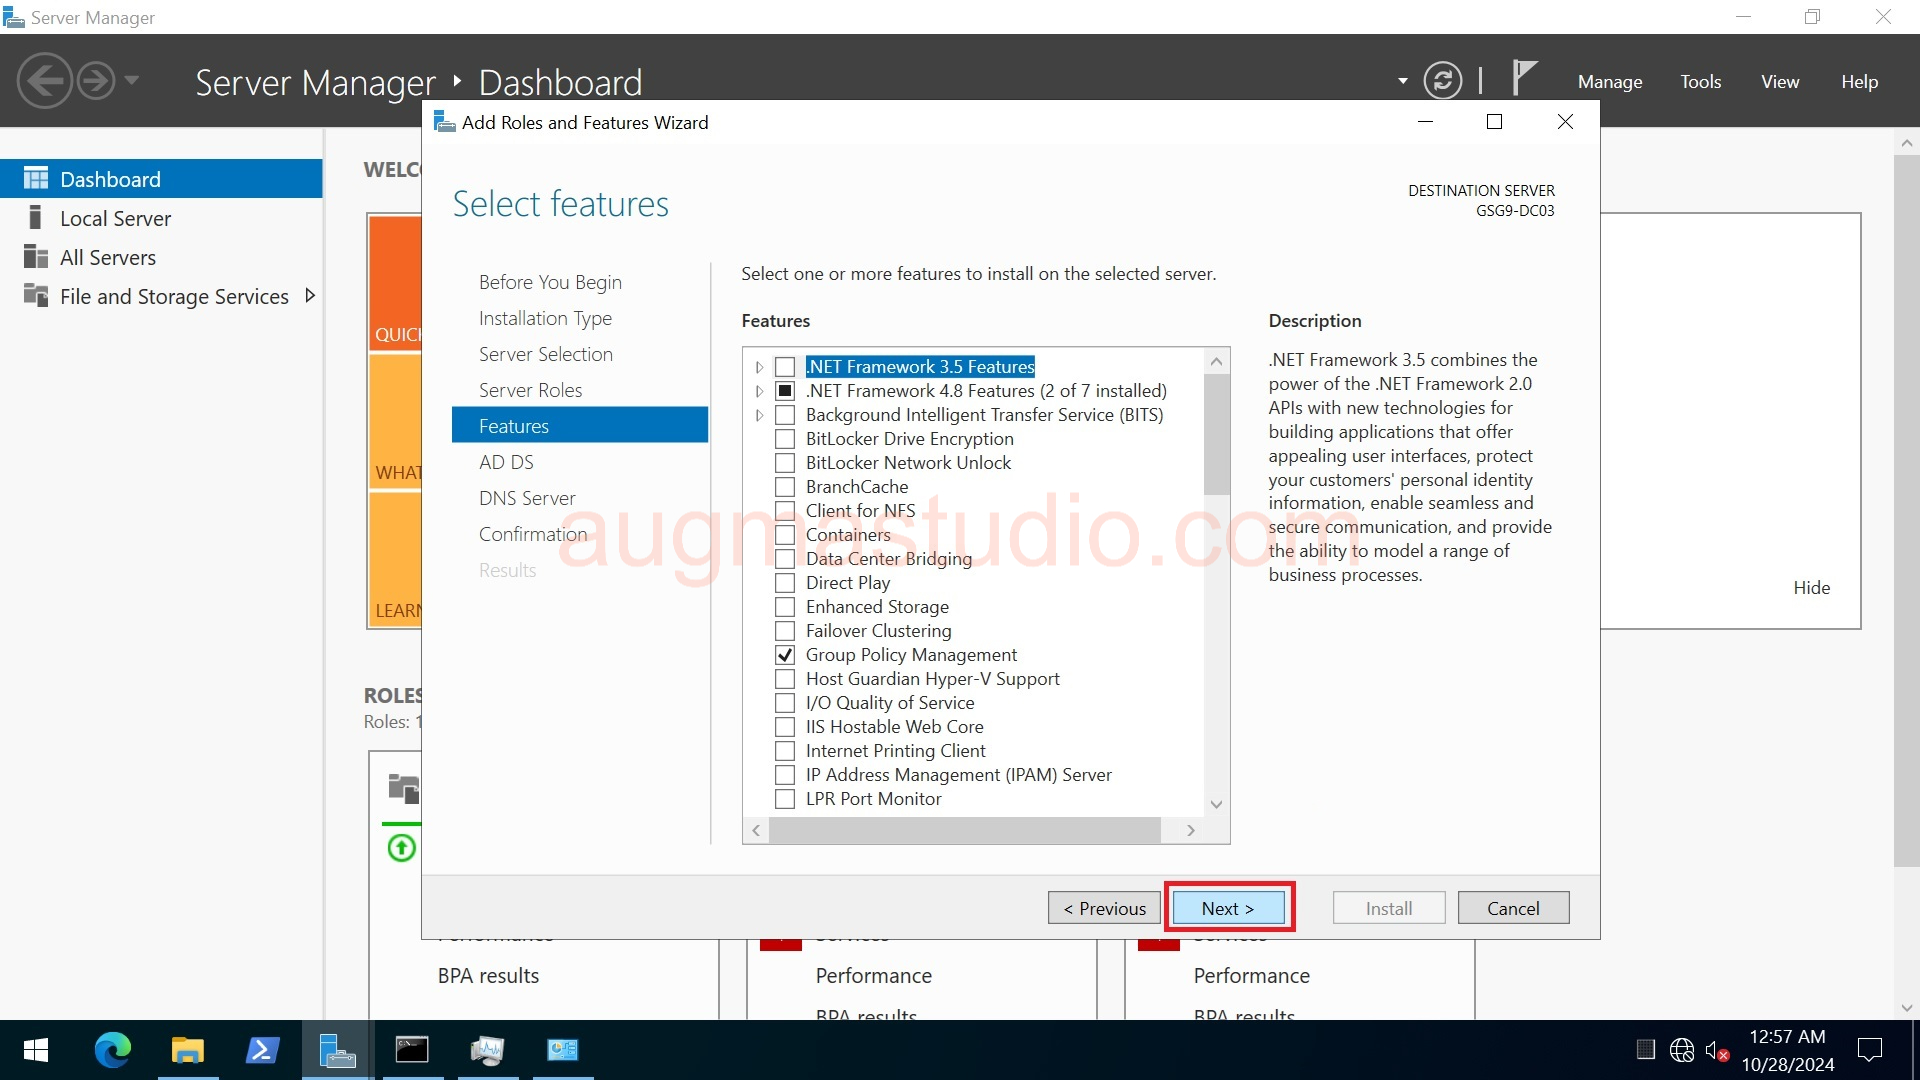Select Local Server in the sidebar

[x=113, y=217]
